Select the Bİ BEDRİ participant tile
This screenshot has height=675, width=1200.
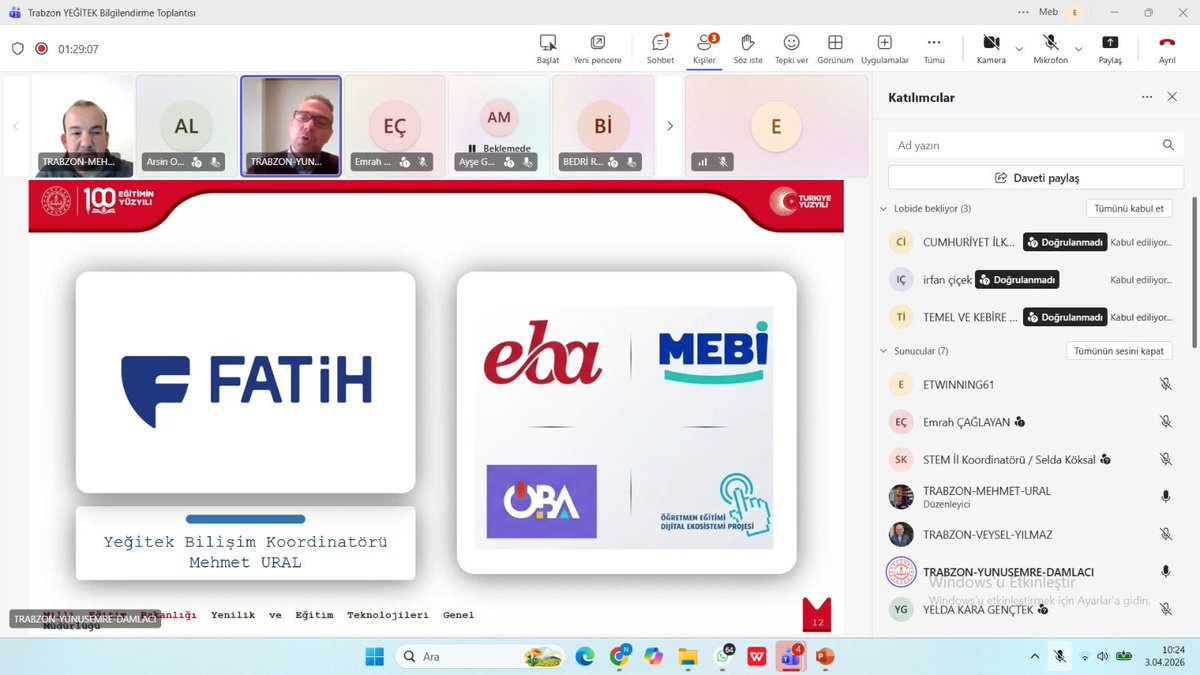[x=603, y=126]
